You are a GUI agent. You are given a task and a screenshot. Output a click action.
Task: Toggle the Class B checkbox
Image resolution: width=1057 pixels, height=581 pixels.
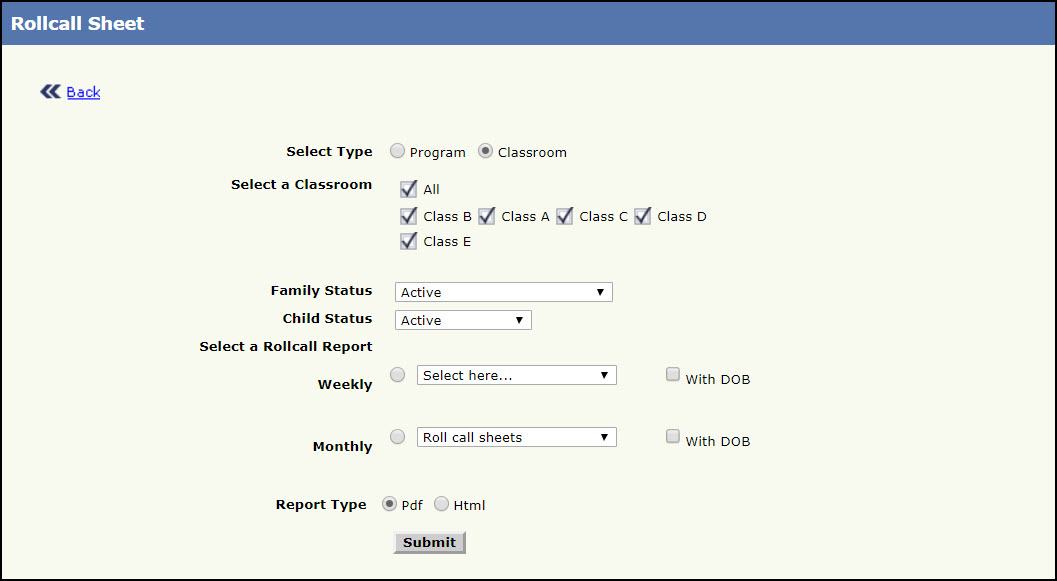pyautogui.click(x=408, y=216)
